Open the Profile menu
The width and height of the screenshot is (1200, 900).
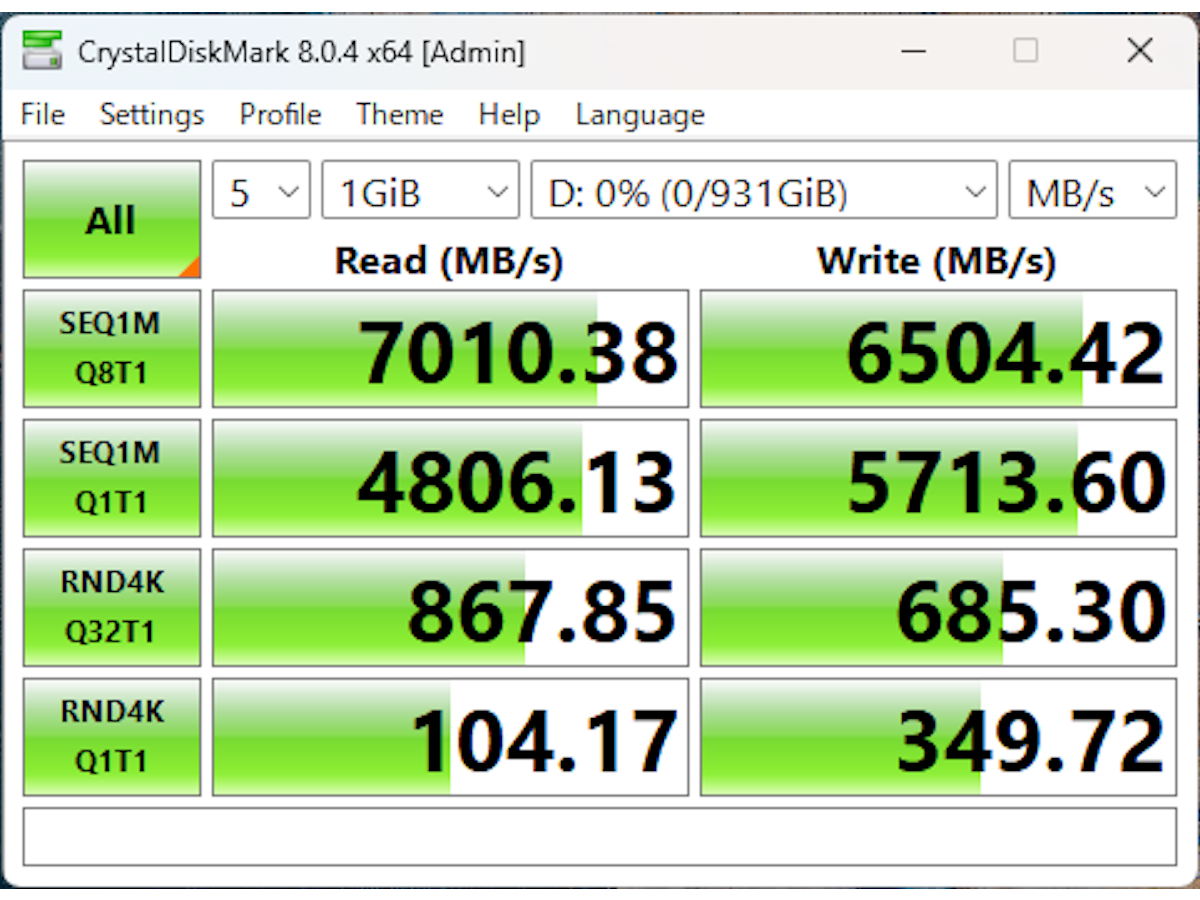tap(280, 115)
